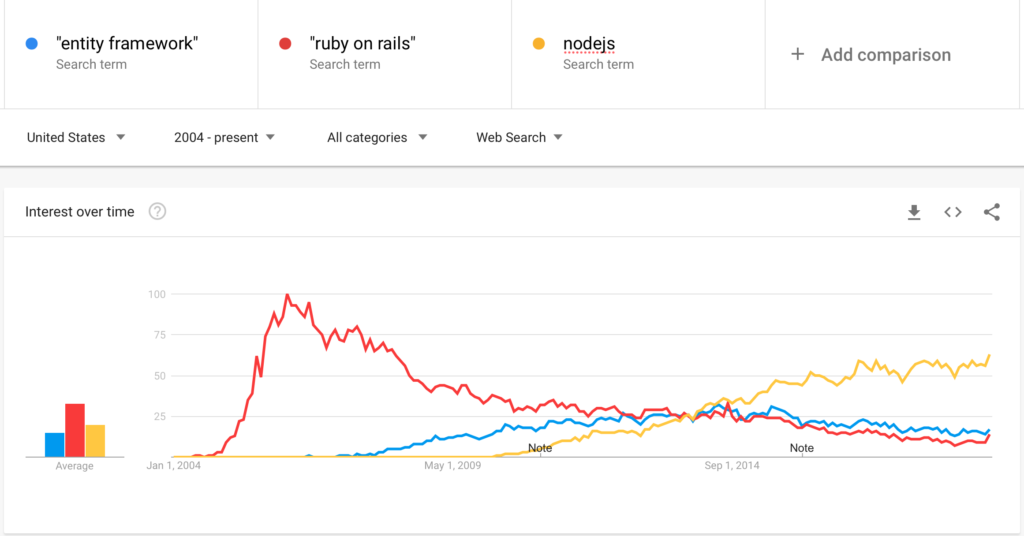The width and height of the screenshot is (1024, 536).
Task: Expand the Web Search type dropdown
Action: coord(519,137)
